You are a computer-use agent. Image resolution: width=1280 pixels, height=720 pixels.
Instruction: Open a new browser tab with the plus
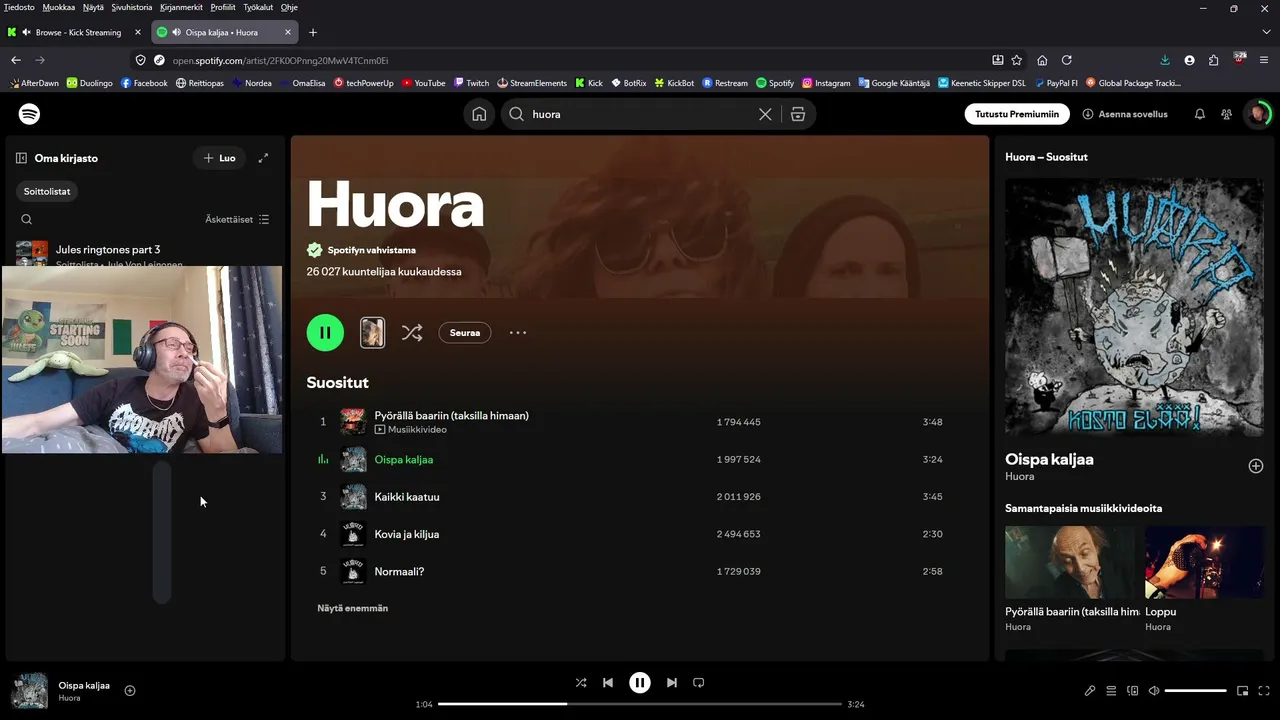click(x=313, y=32)
